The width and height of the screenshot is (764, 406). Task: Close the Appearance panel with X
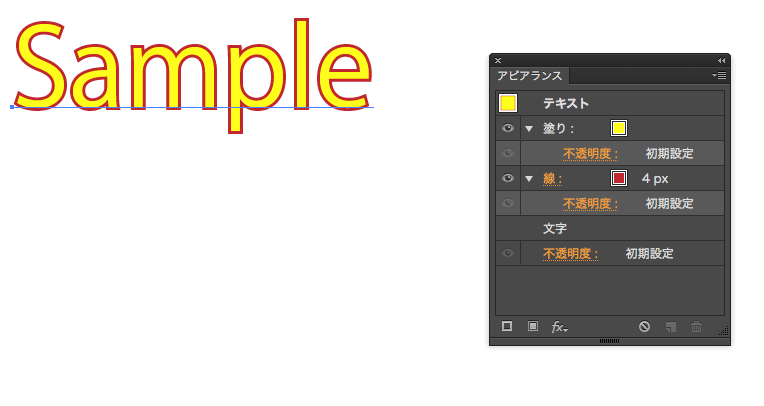tap(498, 60)
